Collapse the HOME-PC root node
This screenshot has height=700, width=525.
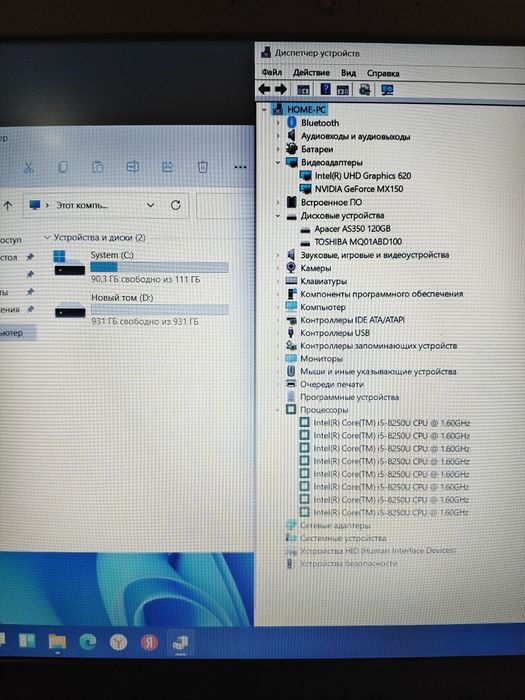tap(264, 109)
